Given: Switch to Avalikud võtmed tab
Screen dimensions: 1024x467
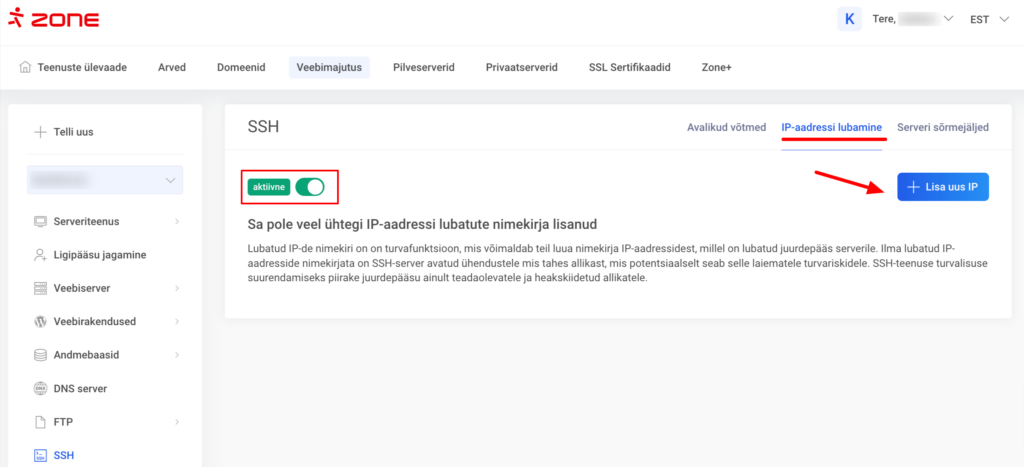Looking at the screenshot, I should [726, 127].
